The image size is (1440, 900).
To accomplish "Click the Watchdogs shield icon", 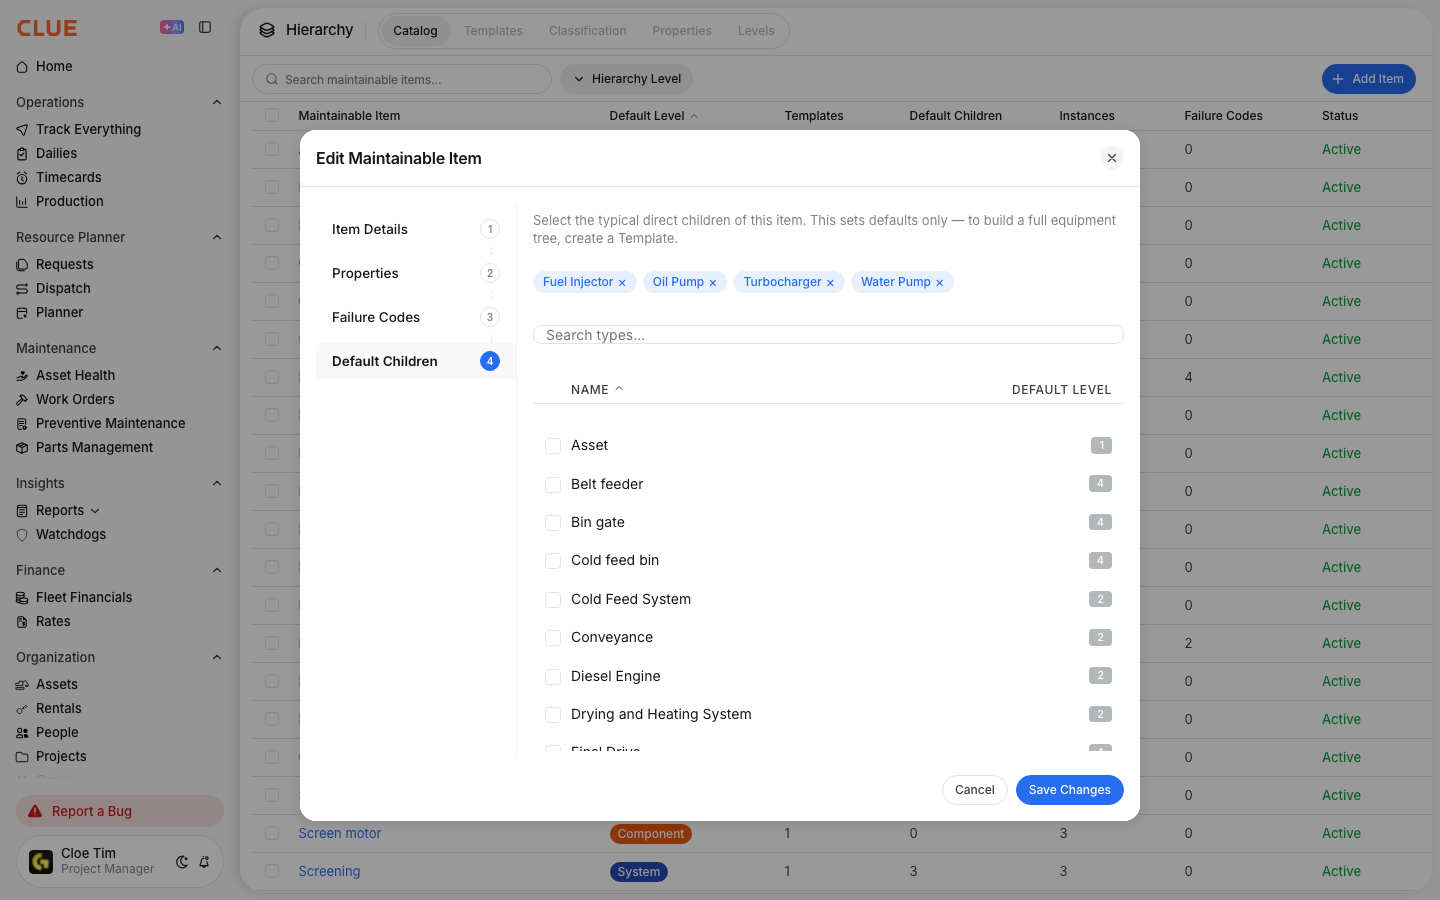I will click(22, 535).
